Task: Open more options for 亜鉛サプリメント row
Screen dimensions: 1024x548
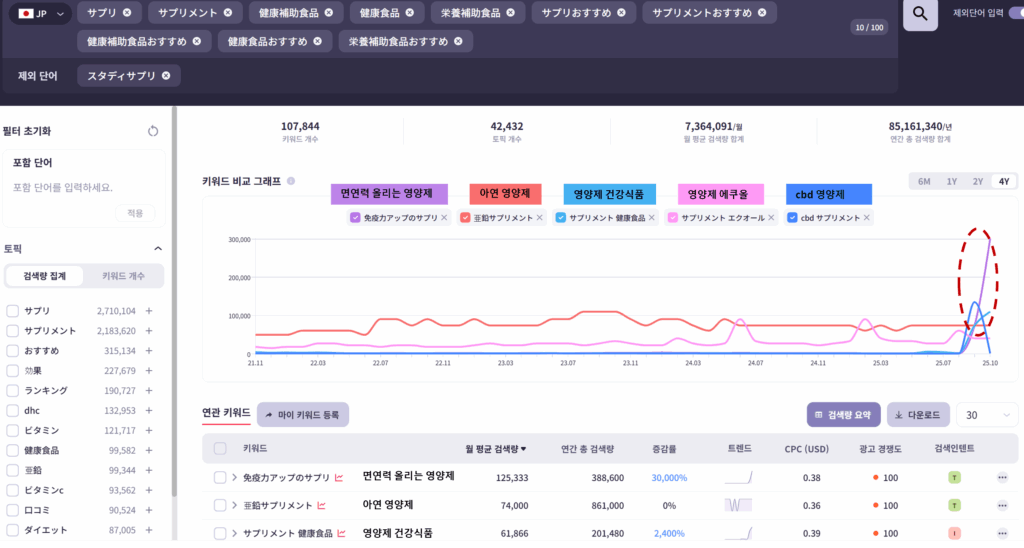Action: [1002, 506]
